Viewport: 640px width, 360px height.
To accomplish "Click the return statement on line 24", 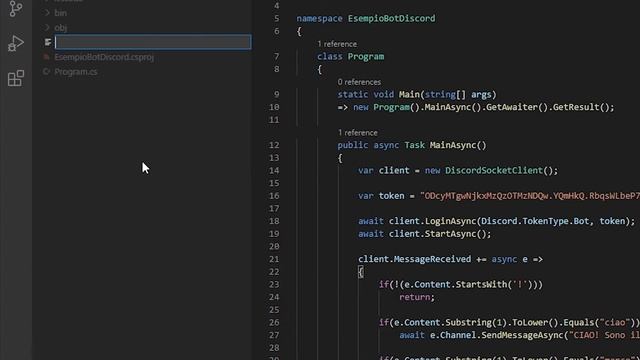I will pyautogui.click(x=417, y=297).
